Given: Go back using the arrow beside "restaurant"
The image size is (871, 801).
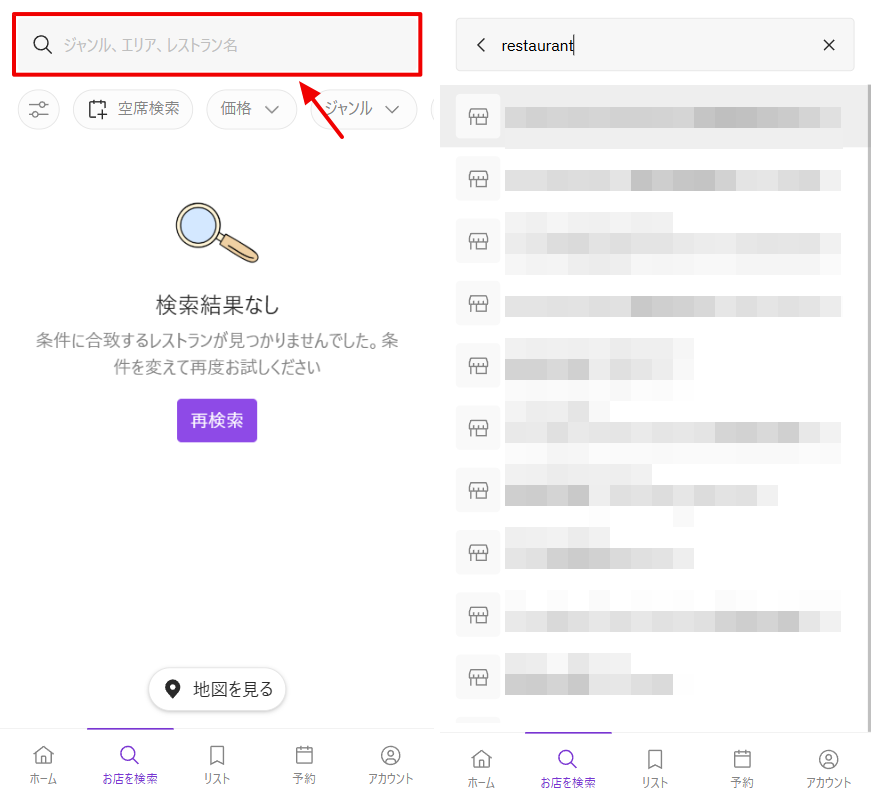Looking at the screenshot, I should click(481, 45).
